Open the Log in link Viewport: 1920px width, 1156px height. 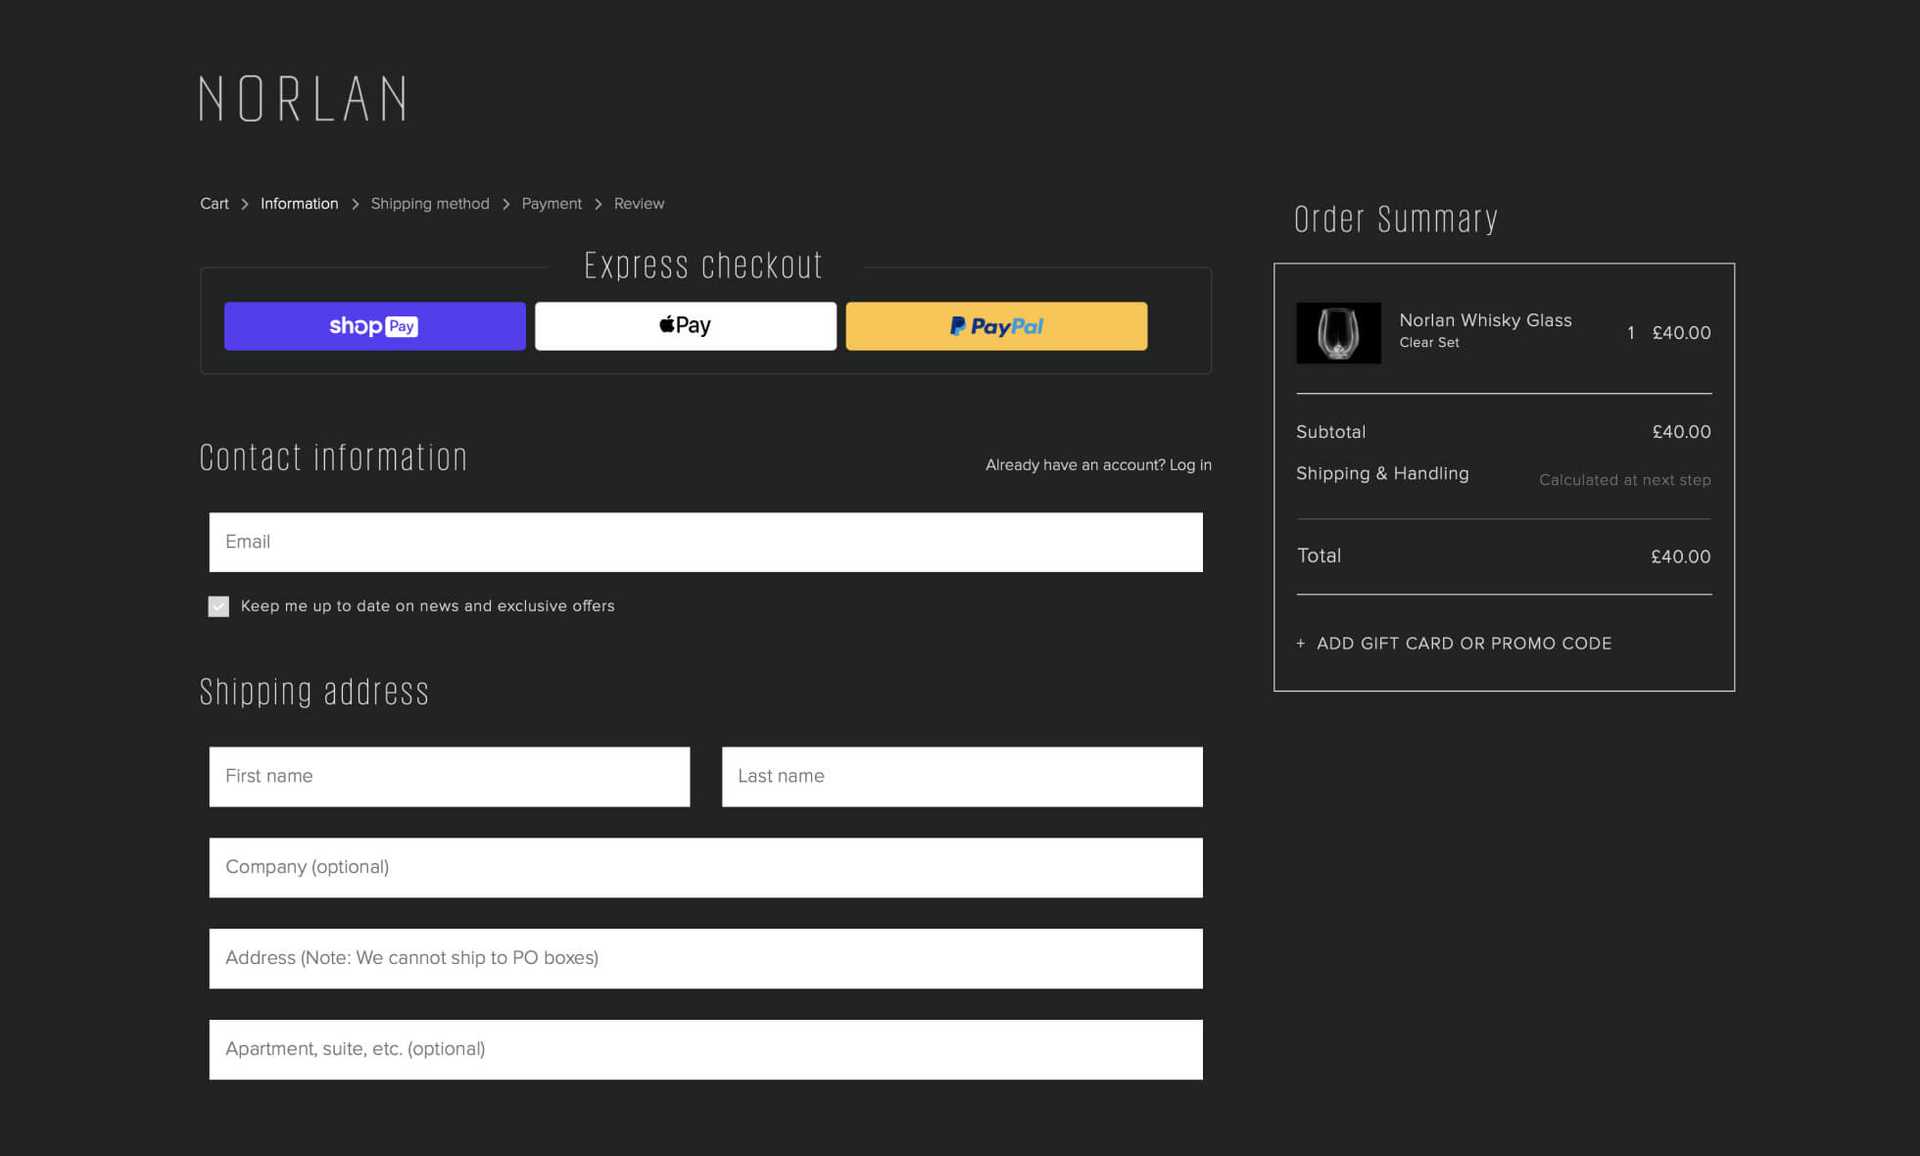pos(1190,465)
